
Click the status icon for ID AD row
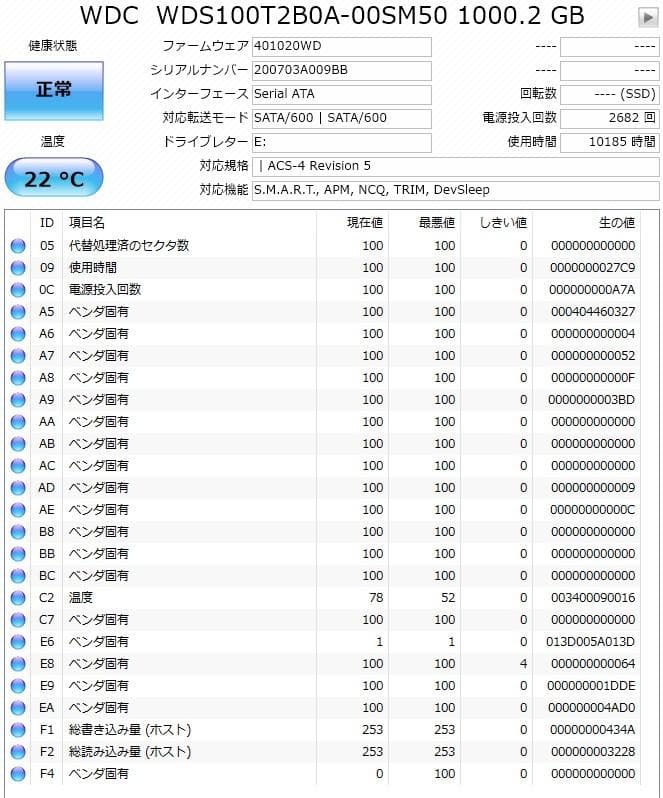tap(18, 488)
